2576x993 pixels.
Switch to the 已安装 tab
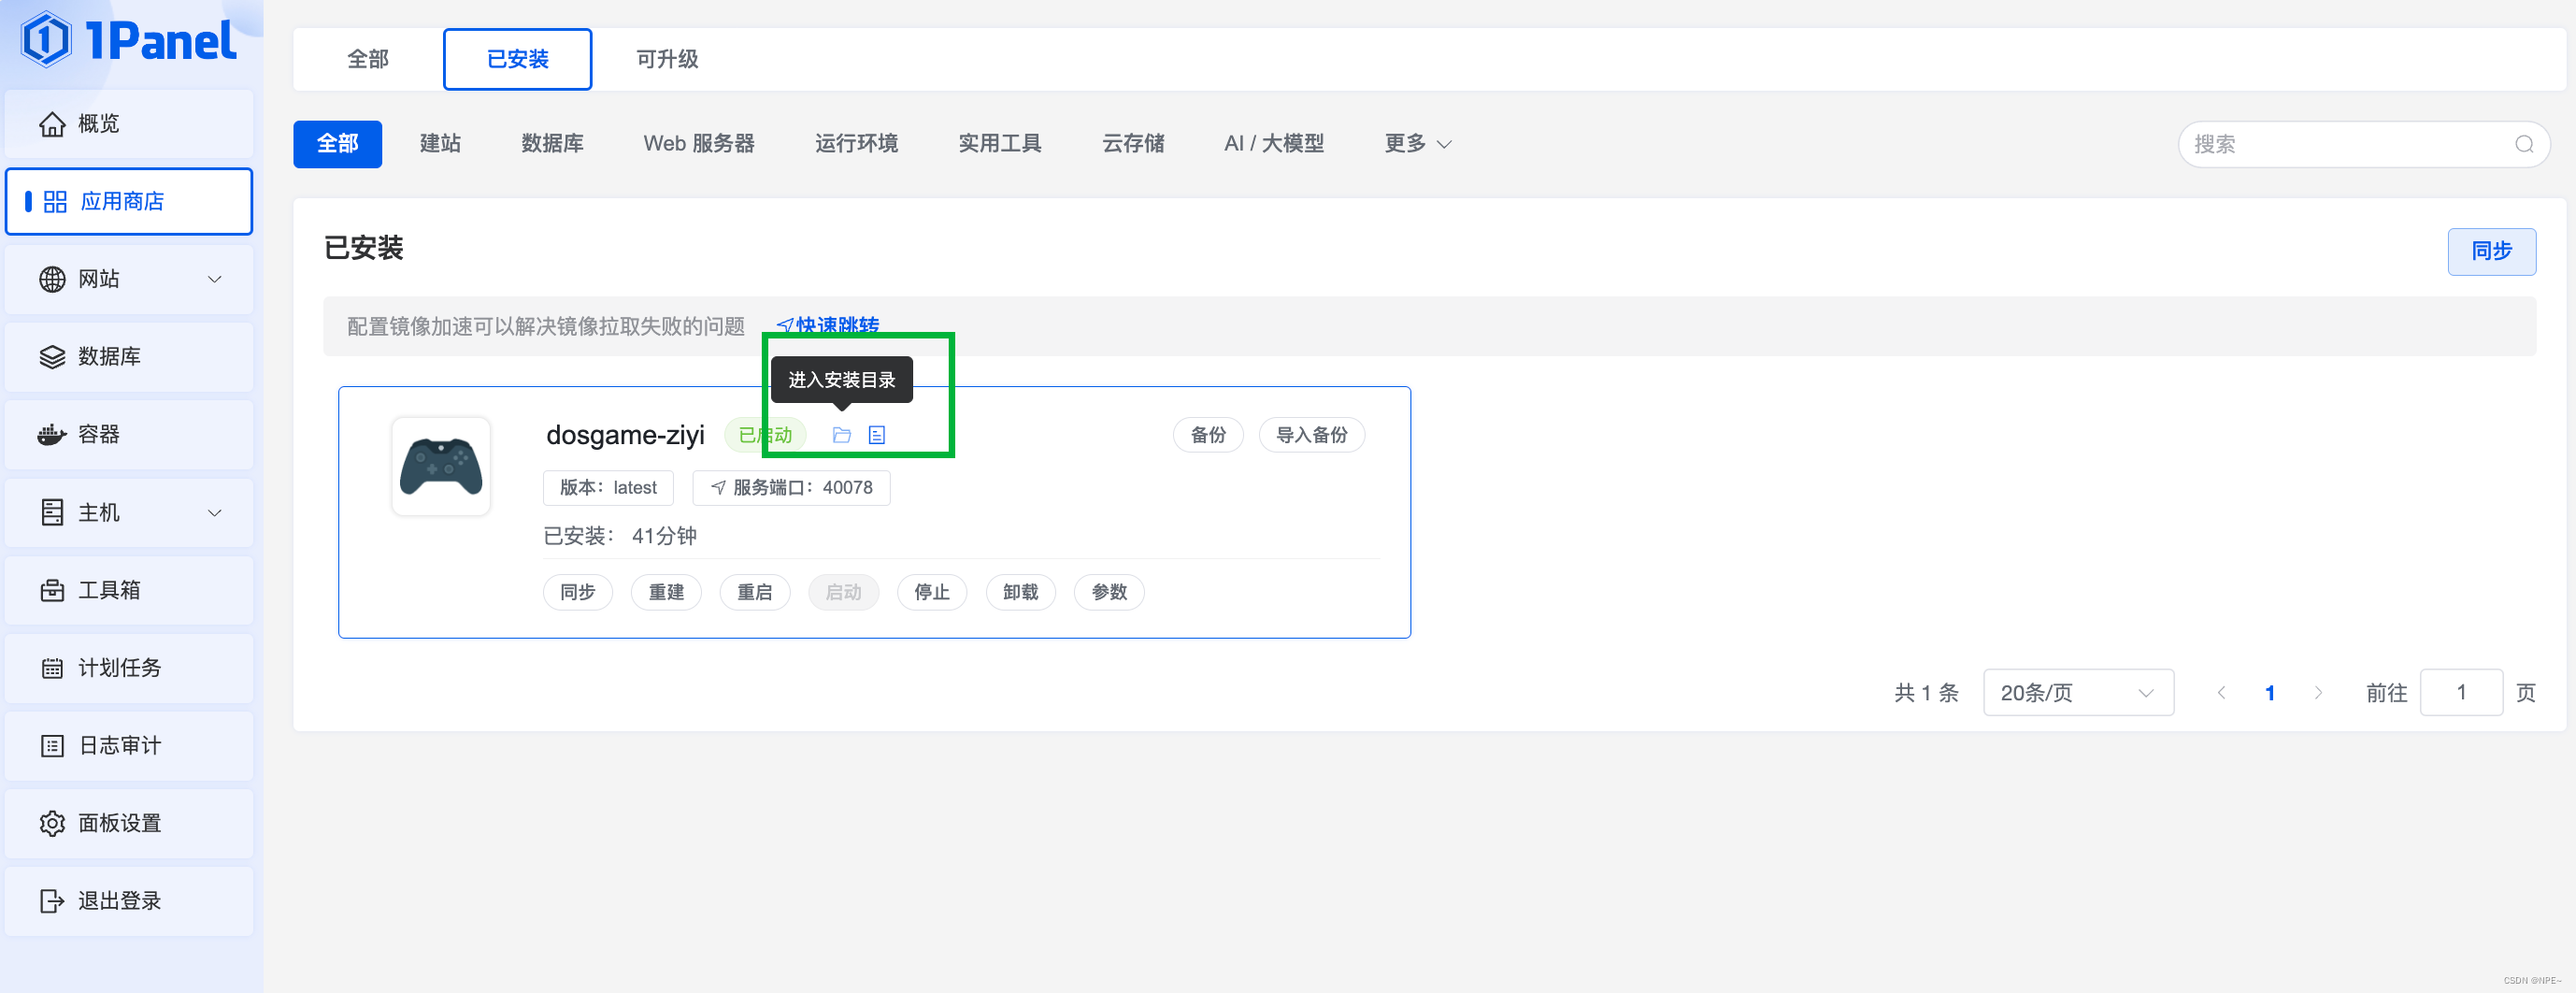[518, 59]
